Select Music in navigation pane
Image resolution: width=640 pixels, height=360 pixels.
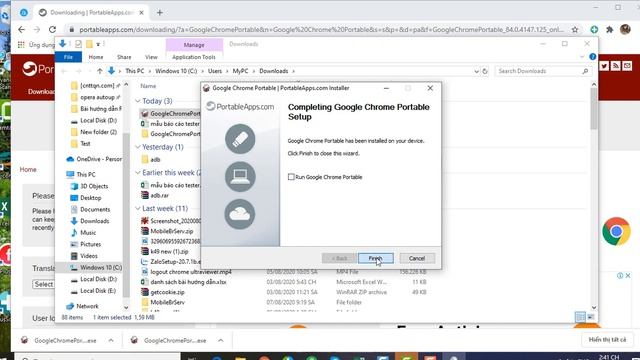(x=88, y=233)
